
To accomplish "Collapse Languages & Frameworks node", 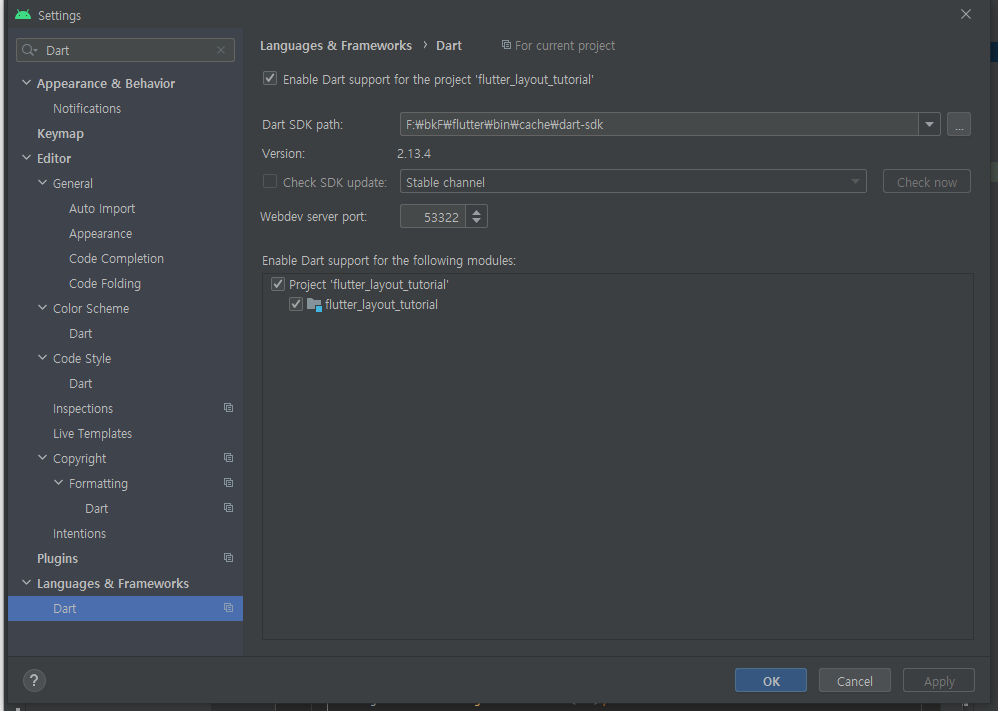I will click(x=27, y=582).
